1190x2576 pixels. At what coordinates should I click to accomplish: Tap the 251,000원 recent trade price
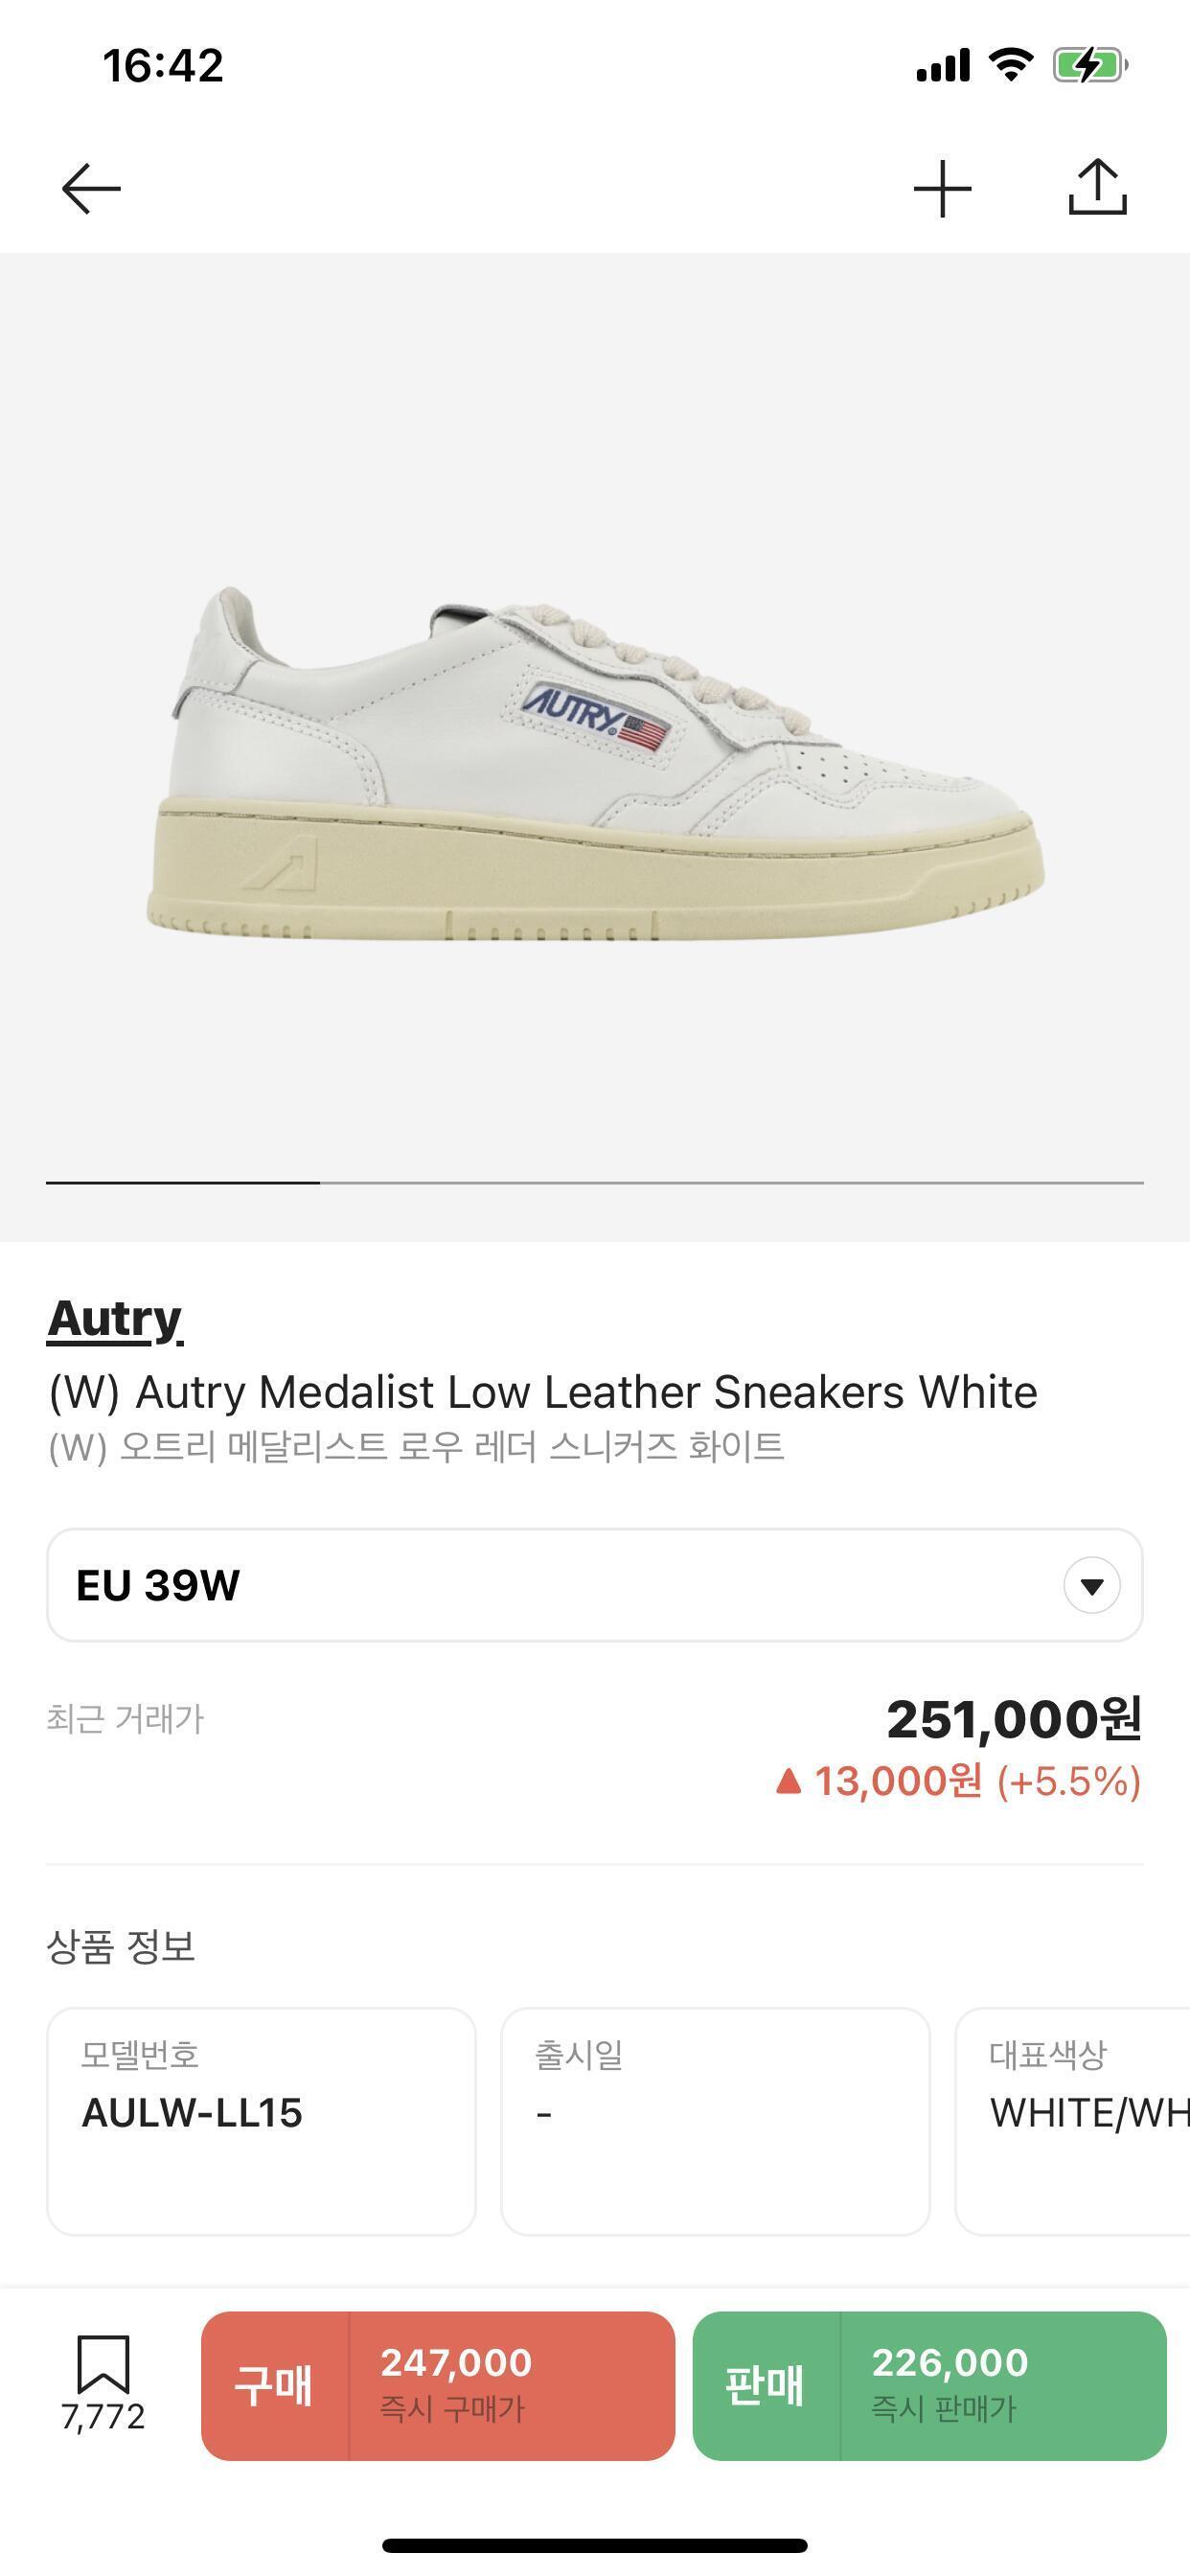(x=1013, y=1720)
